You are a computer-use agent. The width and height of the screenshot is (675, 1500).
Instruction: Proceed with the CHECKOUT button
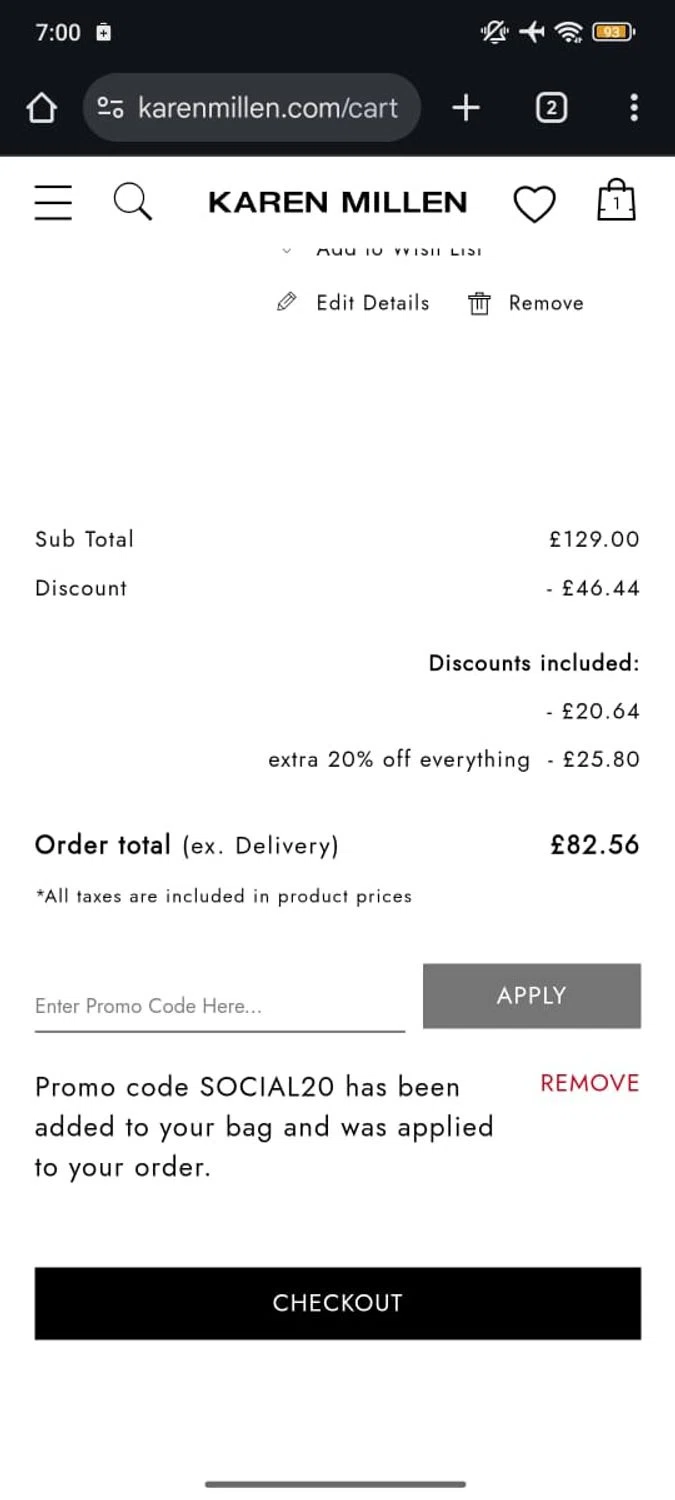(337, 1303)
